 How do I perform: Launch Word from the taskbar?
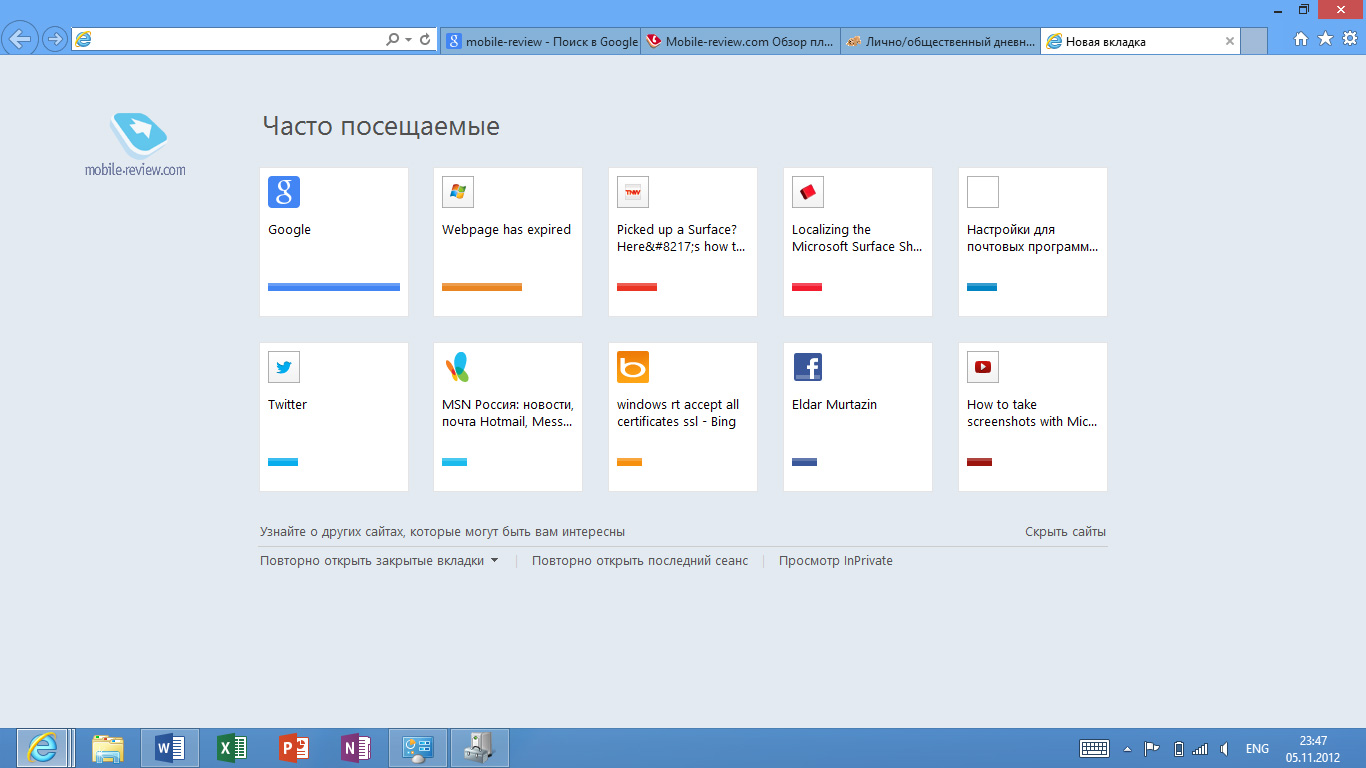pyautogui.click(x=169, y=748)
